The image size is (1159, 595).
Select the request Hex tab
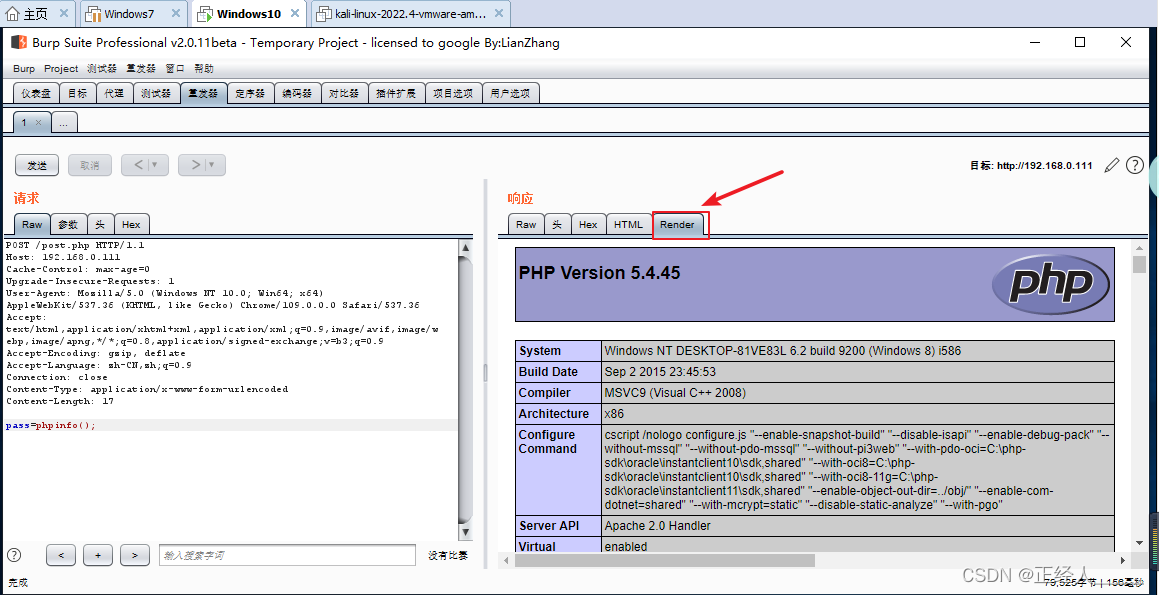(x=132, y=225)
